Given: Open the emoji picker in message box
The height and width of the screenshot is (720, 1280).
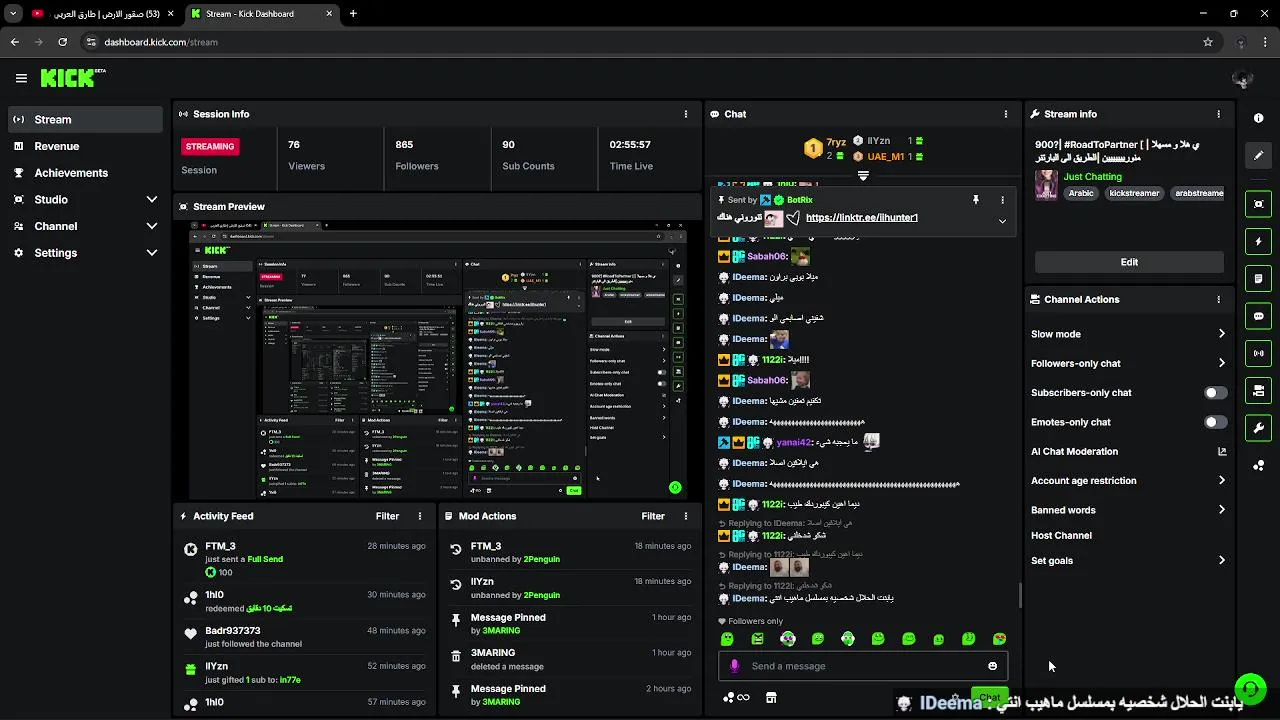Looking at the screenshot, I should click(992, 666).
